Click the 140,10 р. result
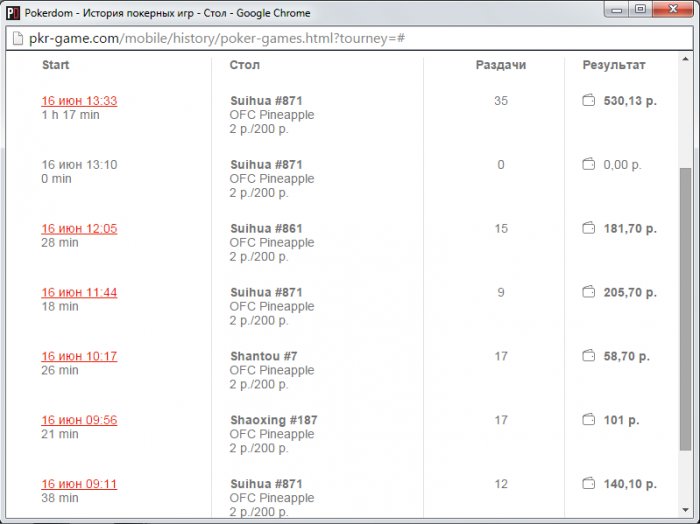Viewport: 700px width, 524px height. coord(630,484)
